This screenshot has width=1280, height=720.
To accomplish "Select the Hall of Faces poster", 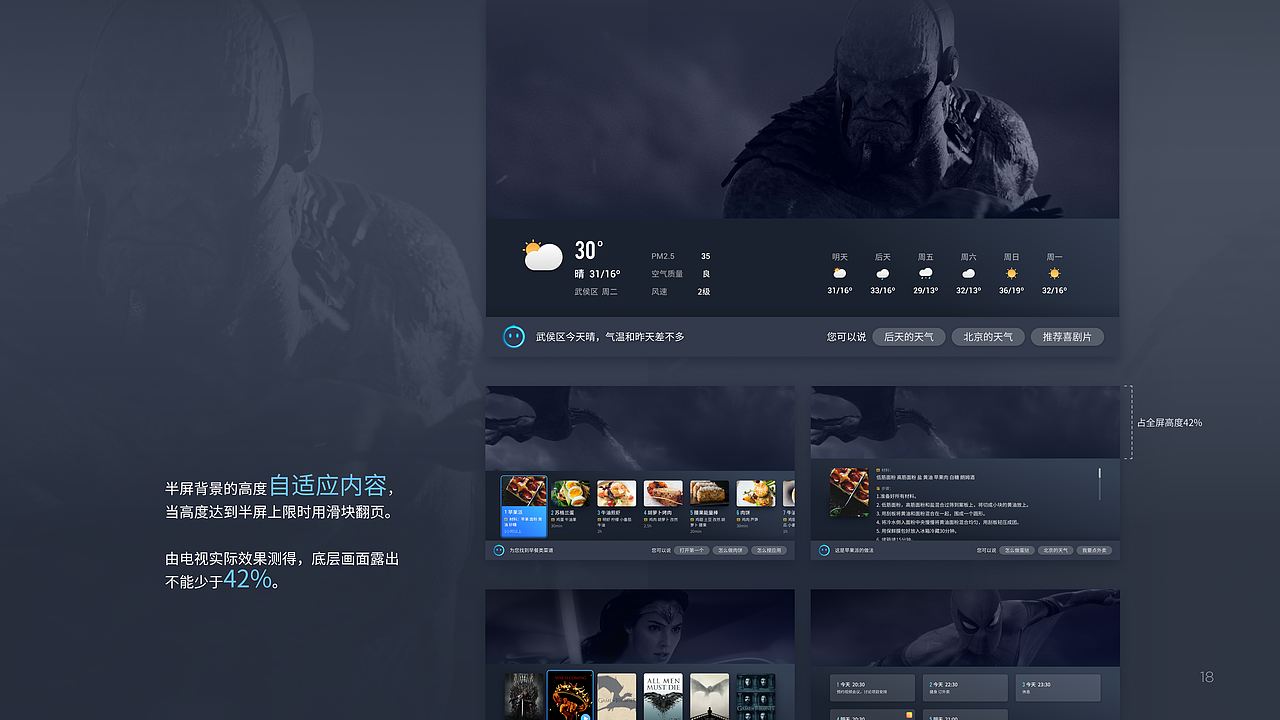I will [756, 697].
